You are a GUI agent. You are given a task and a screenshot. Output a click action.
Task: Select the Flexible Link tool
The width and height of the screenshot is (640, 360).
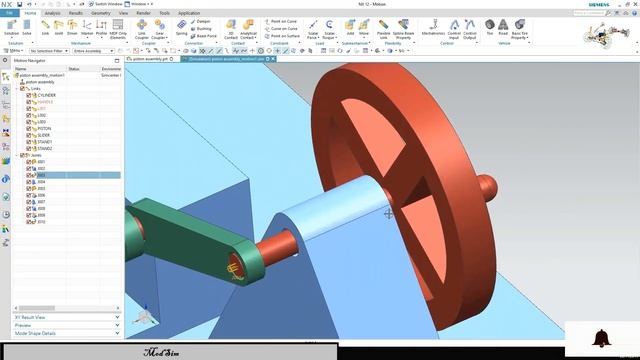coord(384,29)
